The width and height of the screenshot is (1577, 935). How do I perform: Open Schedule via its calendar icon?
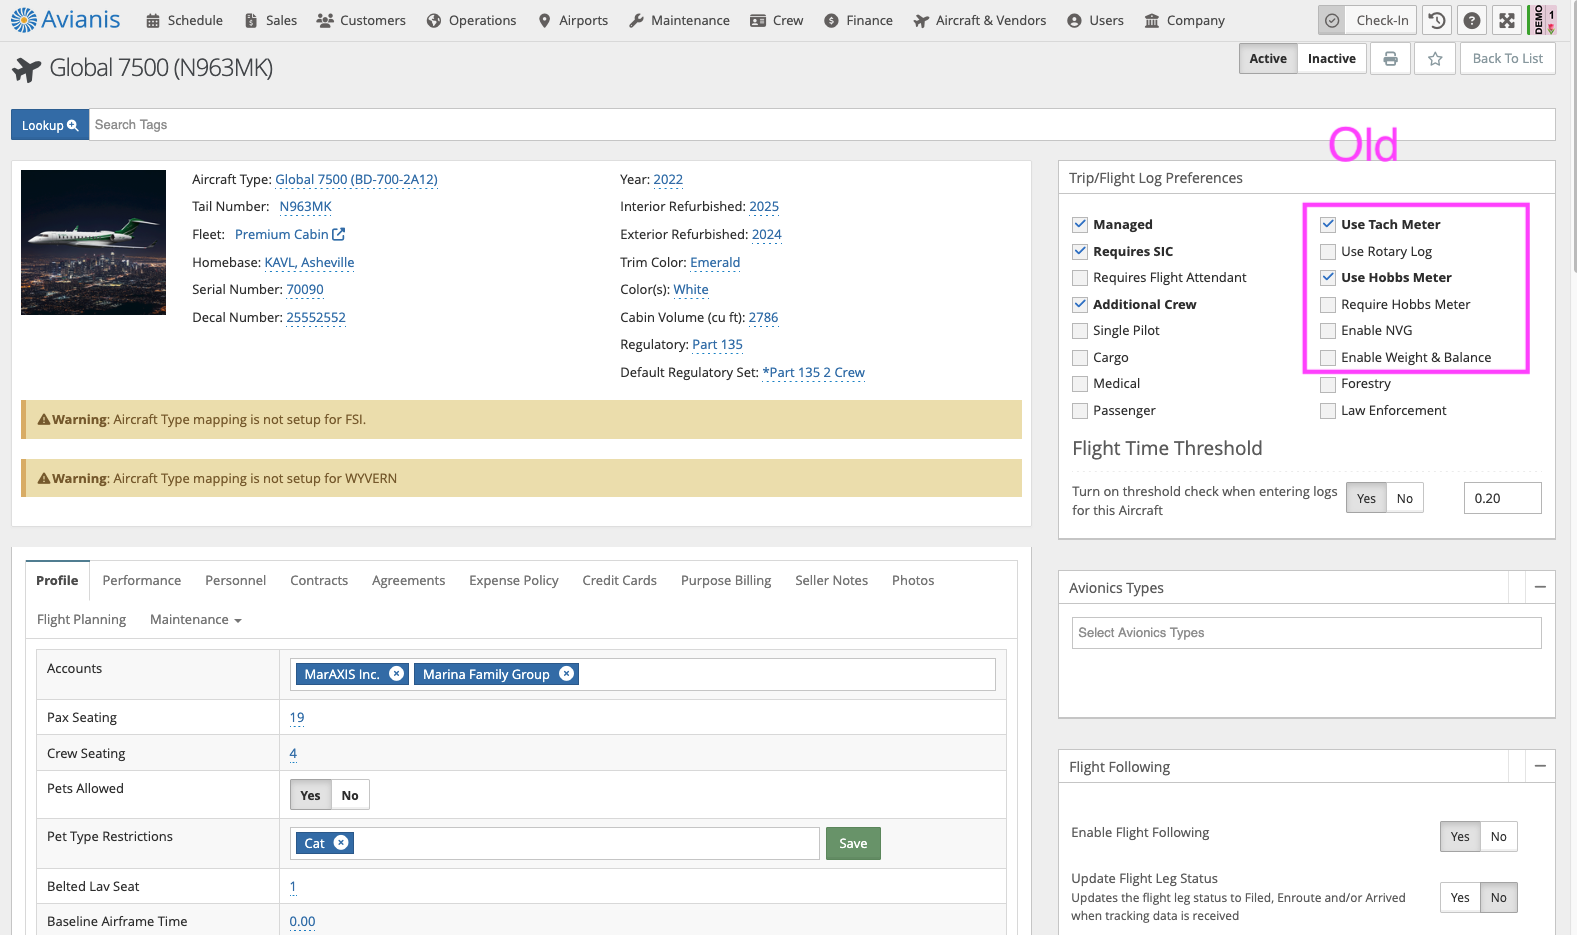(x=153, y=21)
